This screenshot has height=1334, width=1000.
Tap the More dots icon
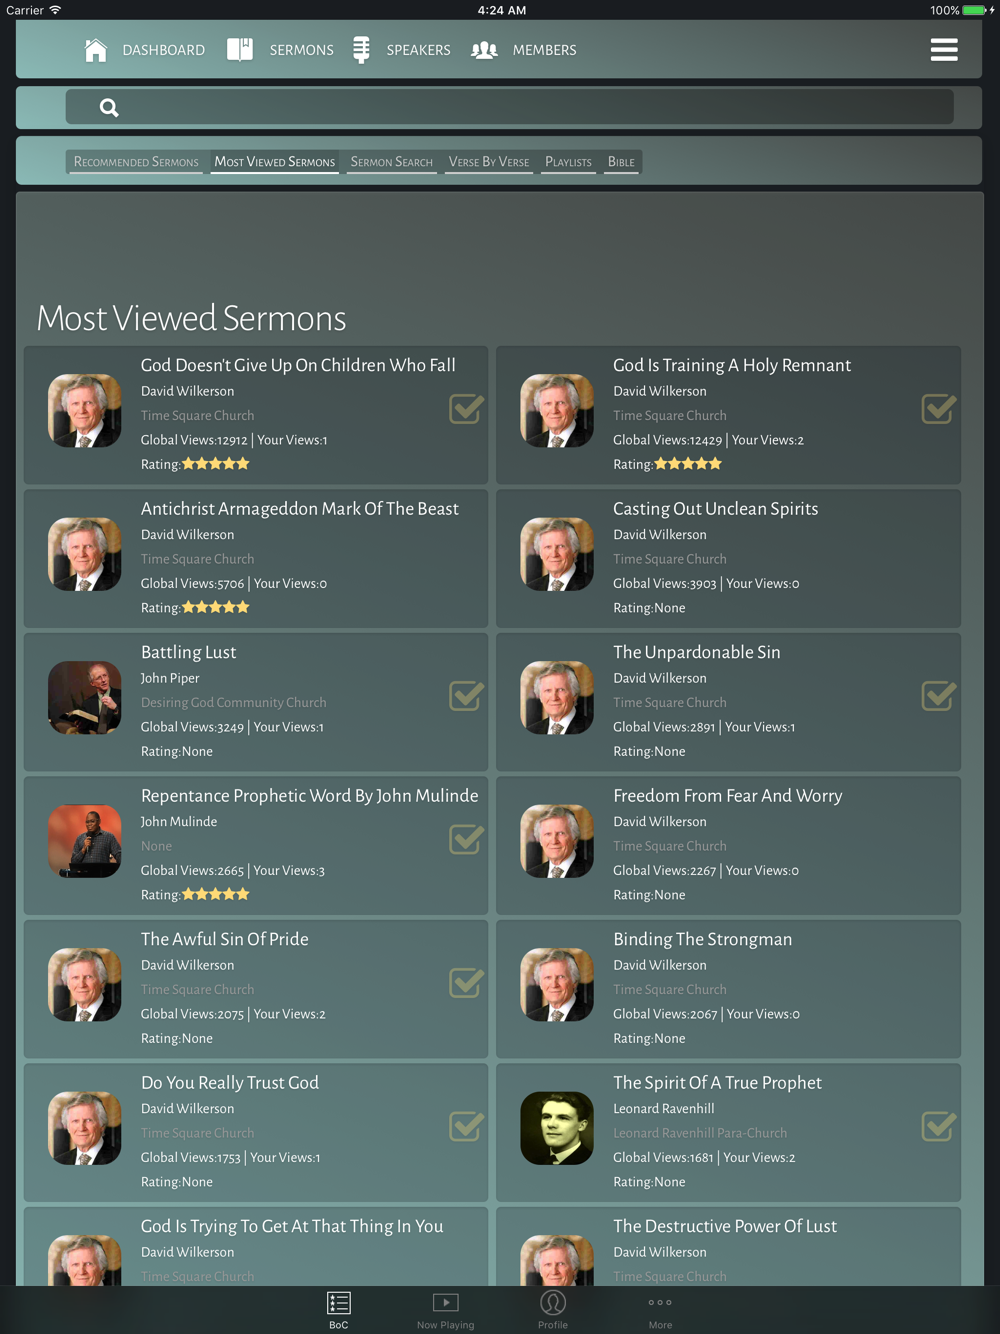tap(660, 1302)
